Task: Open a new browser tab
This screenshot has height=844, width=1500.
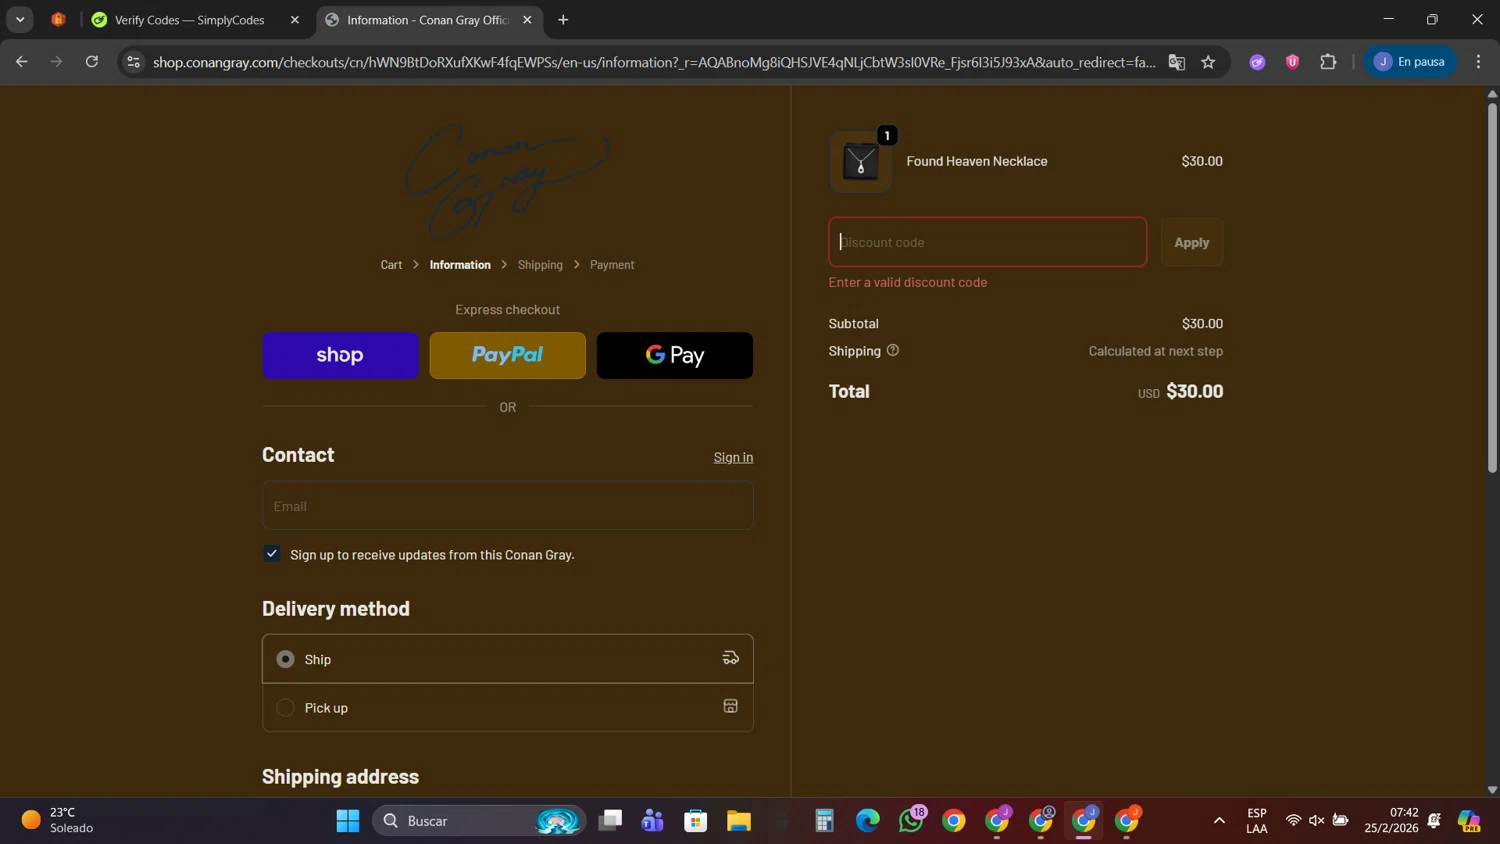Action: tap(563, 20)
